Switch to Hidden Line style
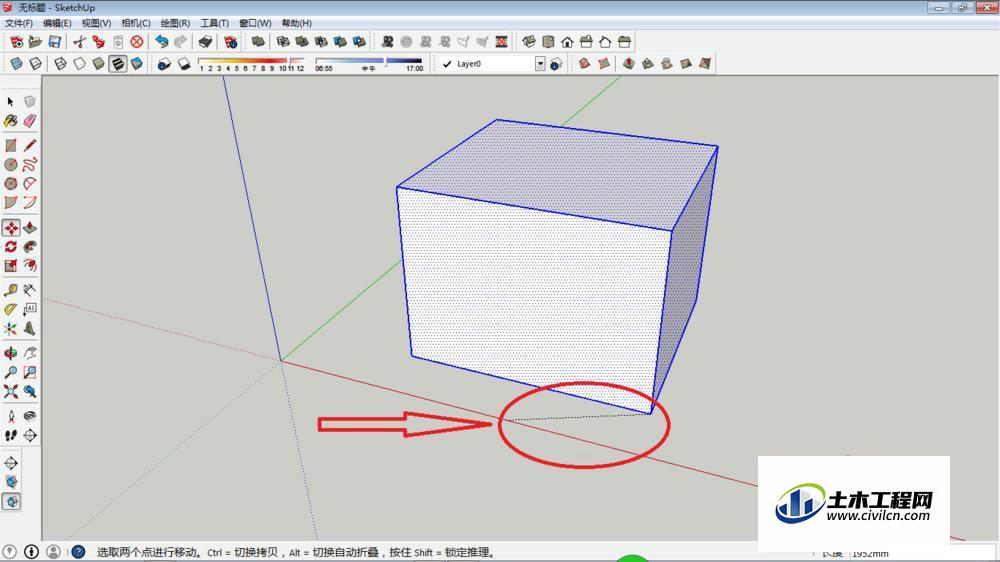 79,64
